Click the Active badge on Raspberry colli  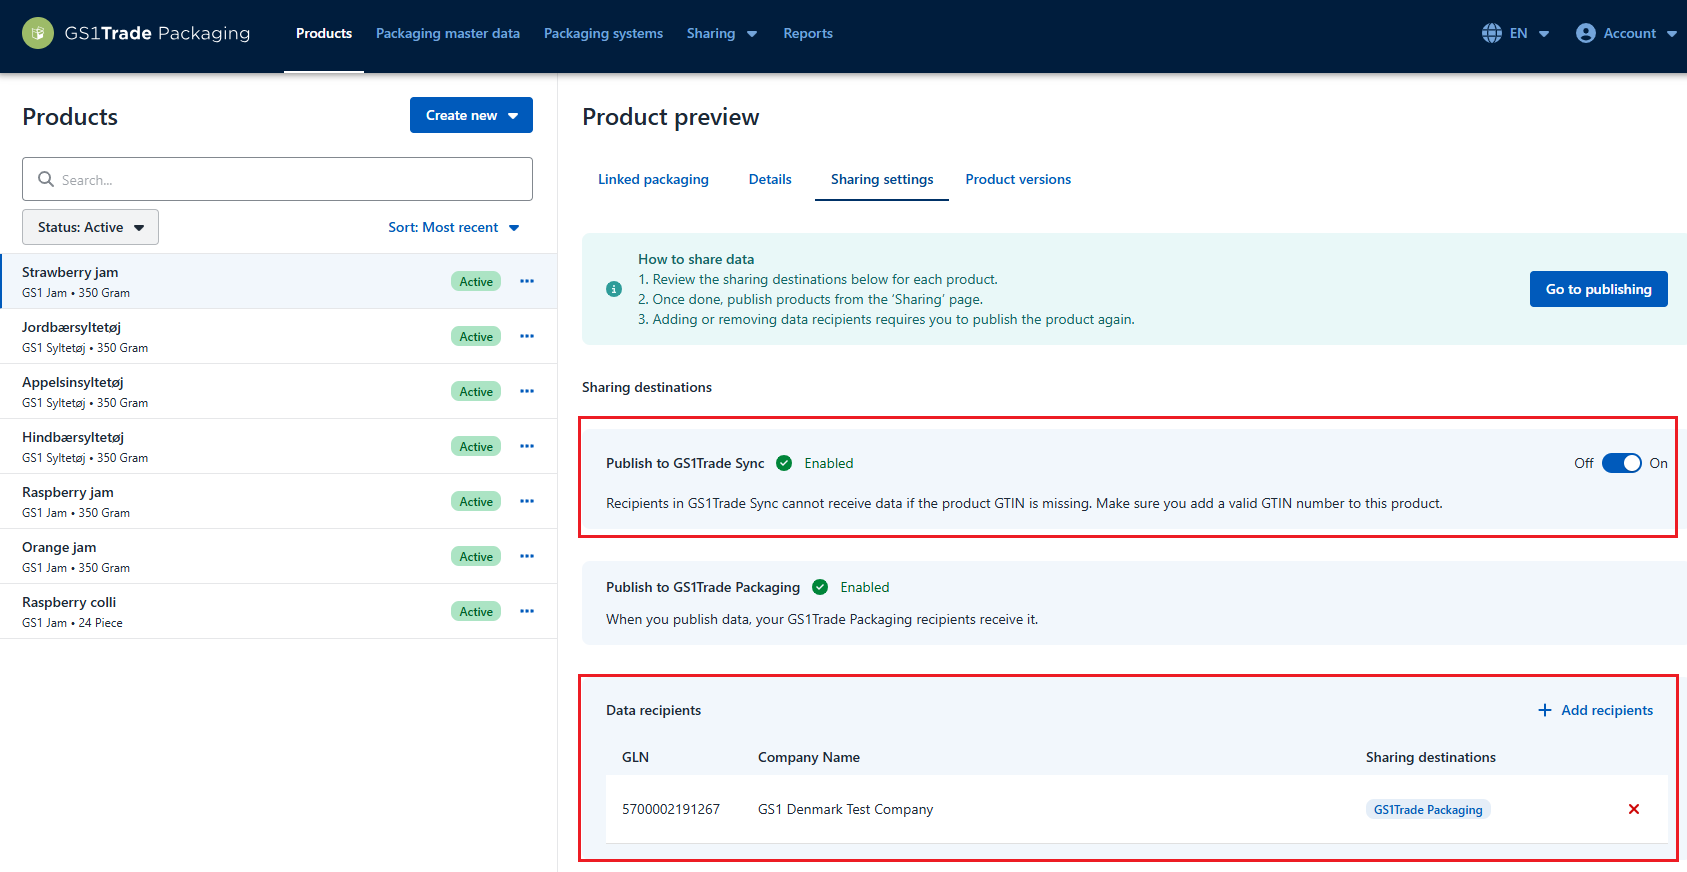coord(476,611)
